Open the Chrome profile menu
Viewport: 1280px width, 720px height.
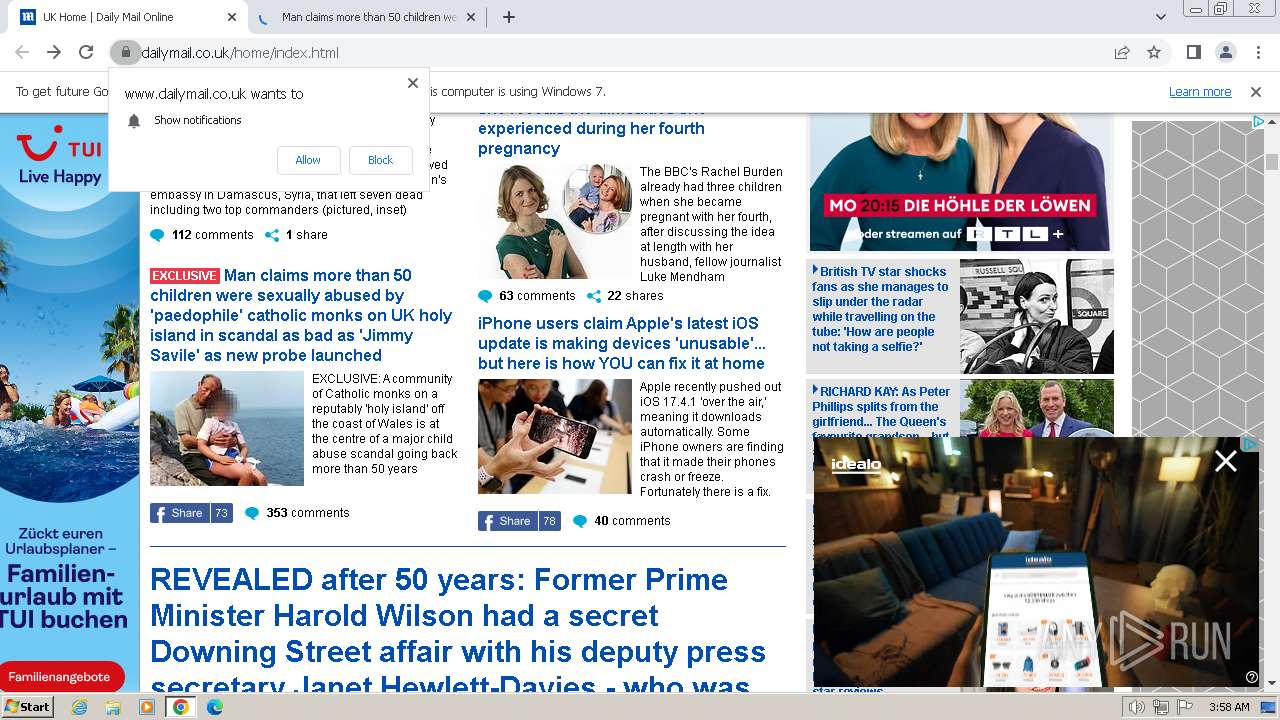pyautogui.click(x=1225, y=52)
